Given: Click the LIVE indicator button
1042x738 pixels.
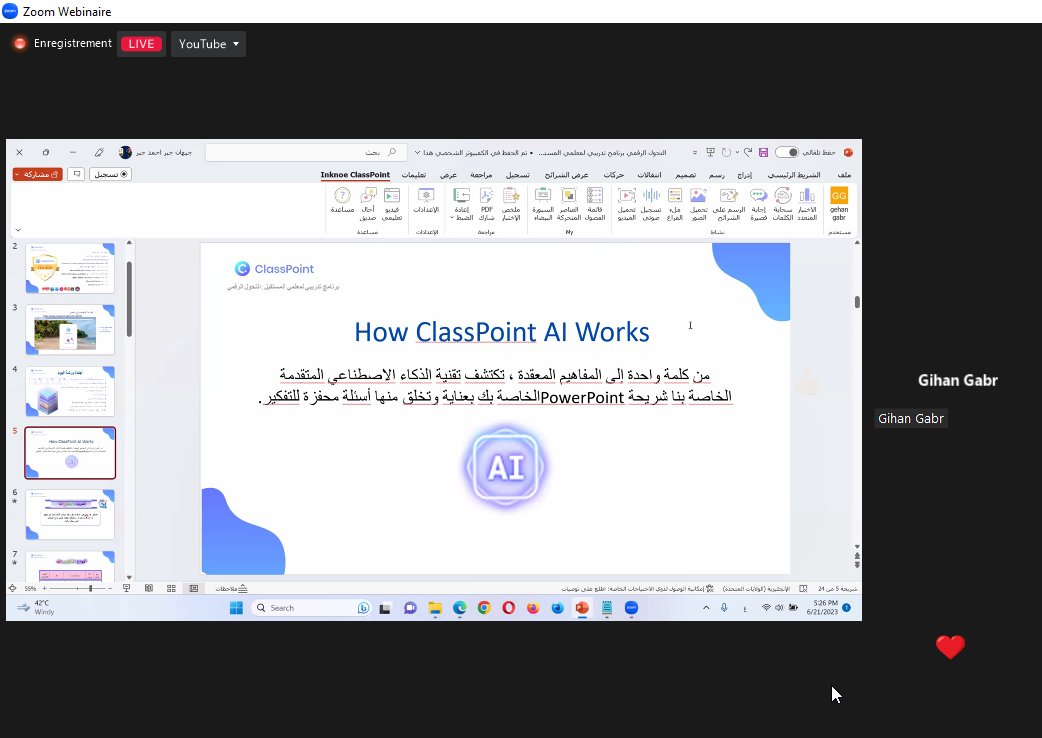Looking at the screenshot, I should click(x=141, y=44).
